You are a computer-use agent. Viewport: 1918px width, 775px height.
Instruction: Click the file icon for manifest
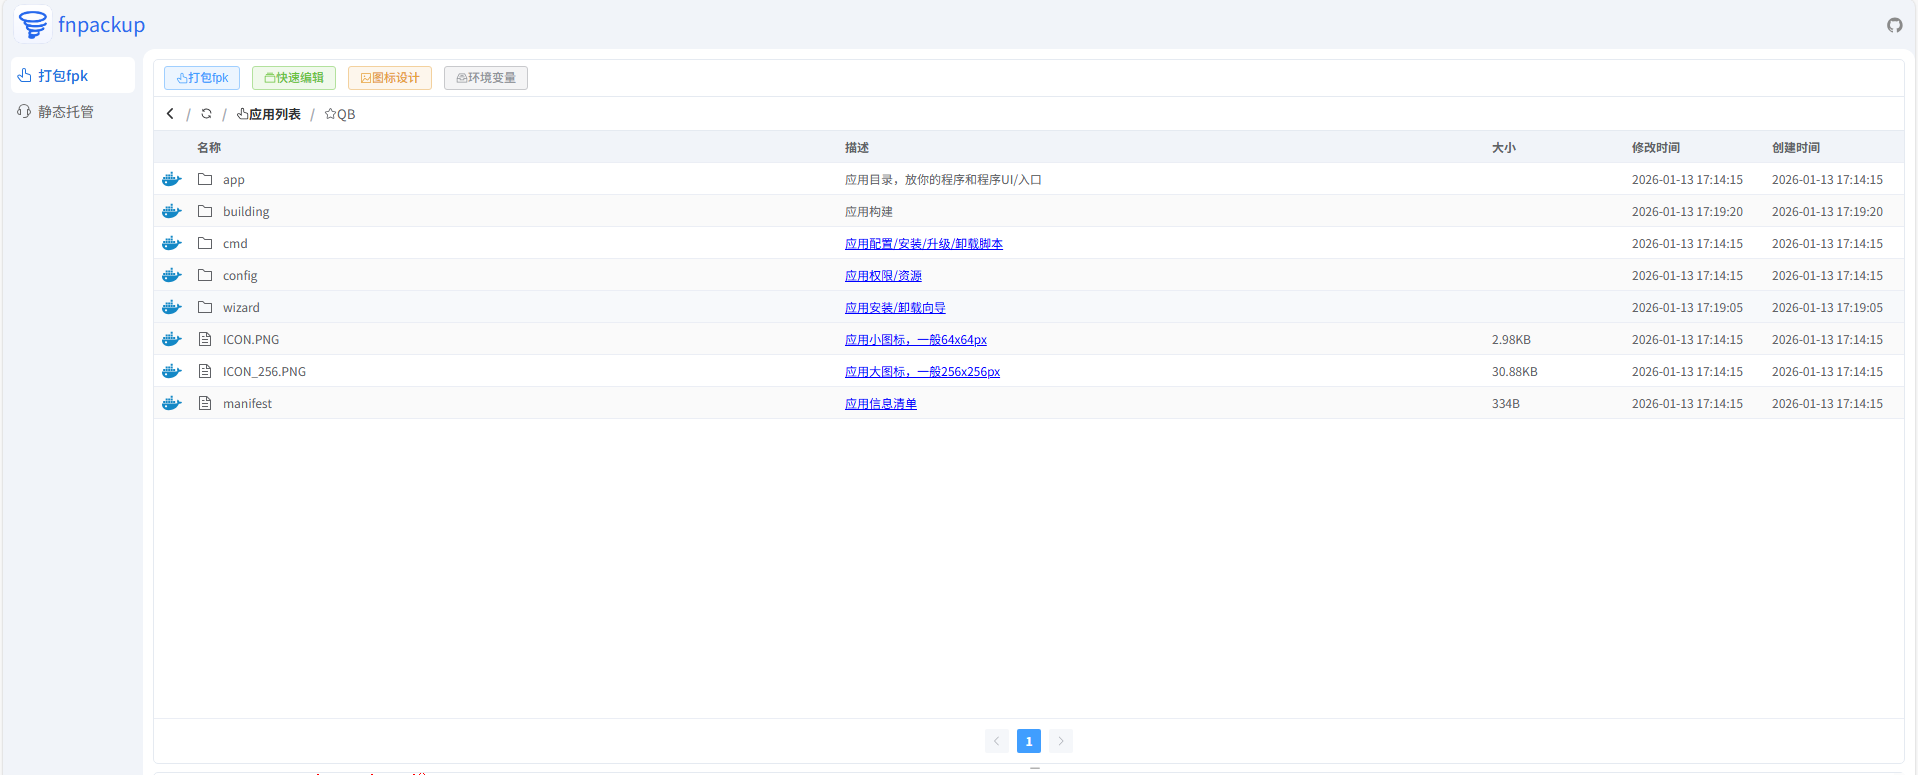pos(205,403)
